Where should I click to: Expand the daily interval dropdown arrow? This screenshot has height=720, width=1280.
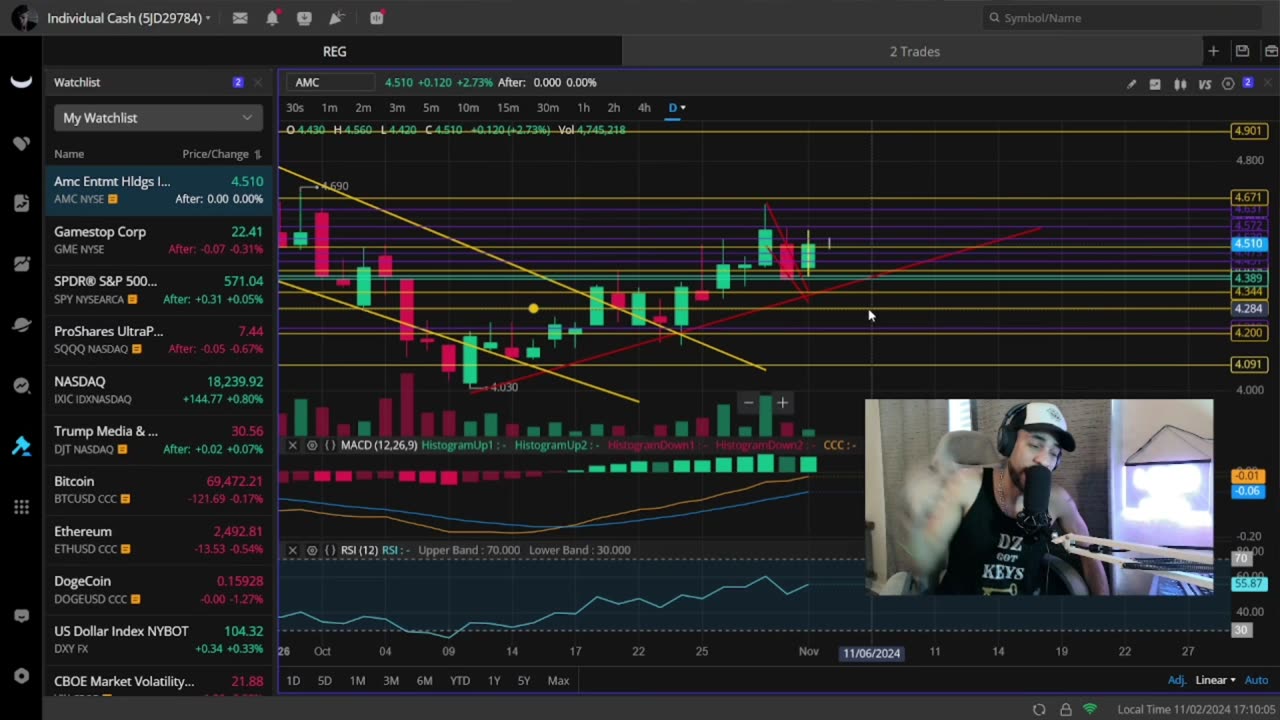tap(683, 108)
